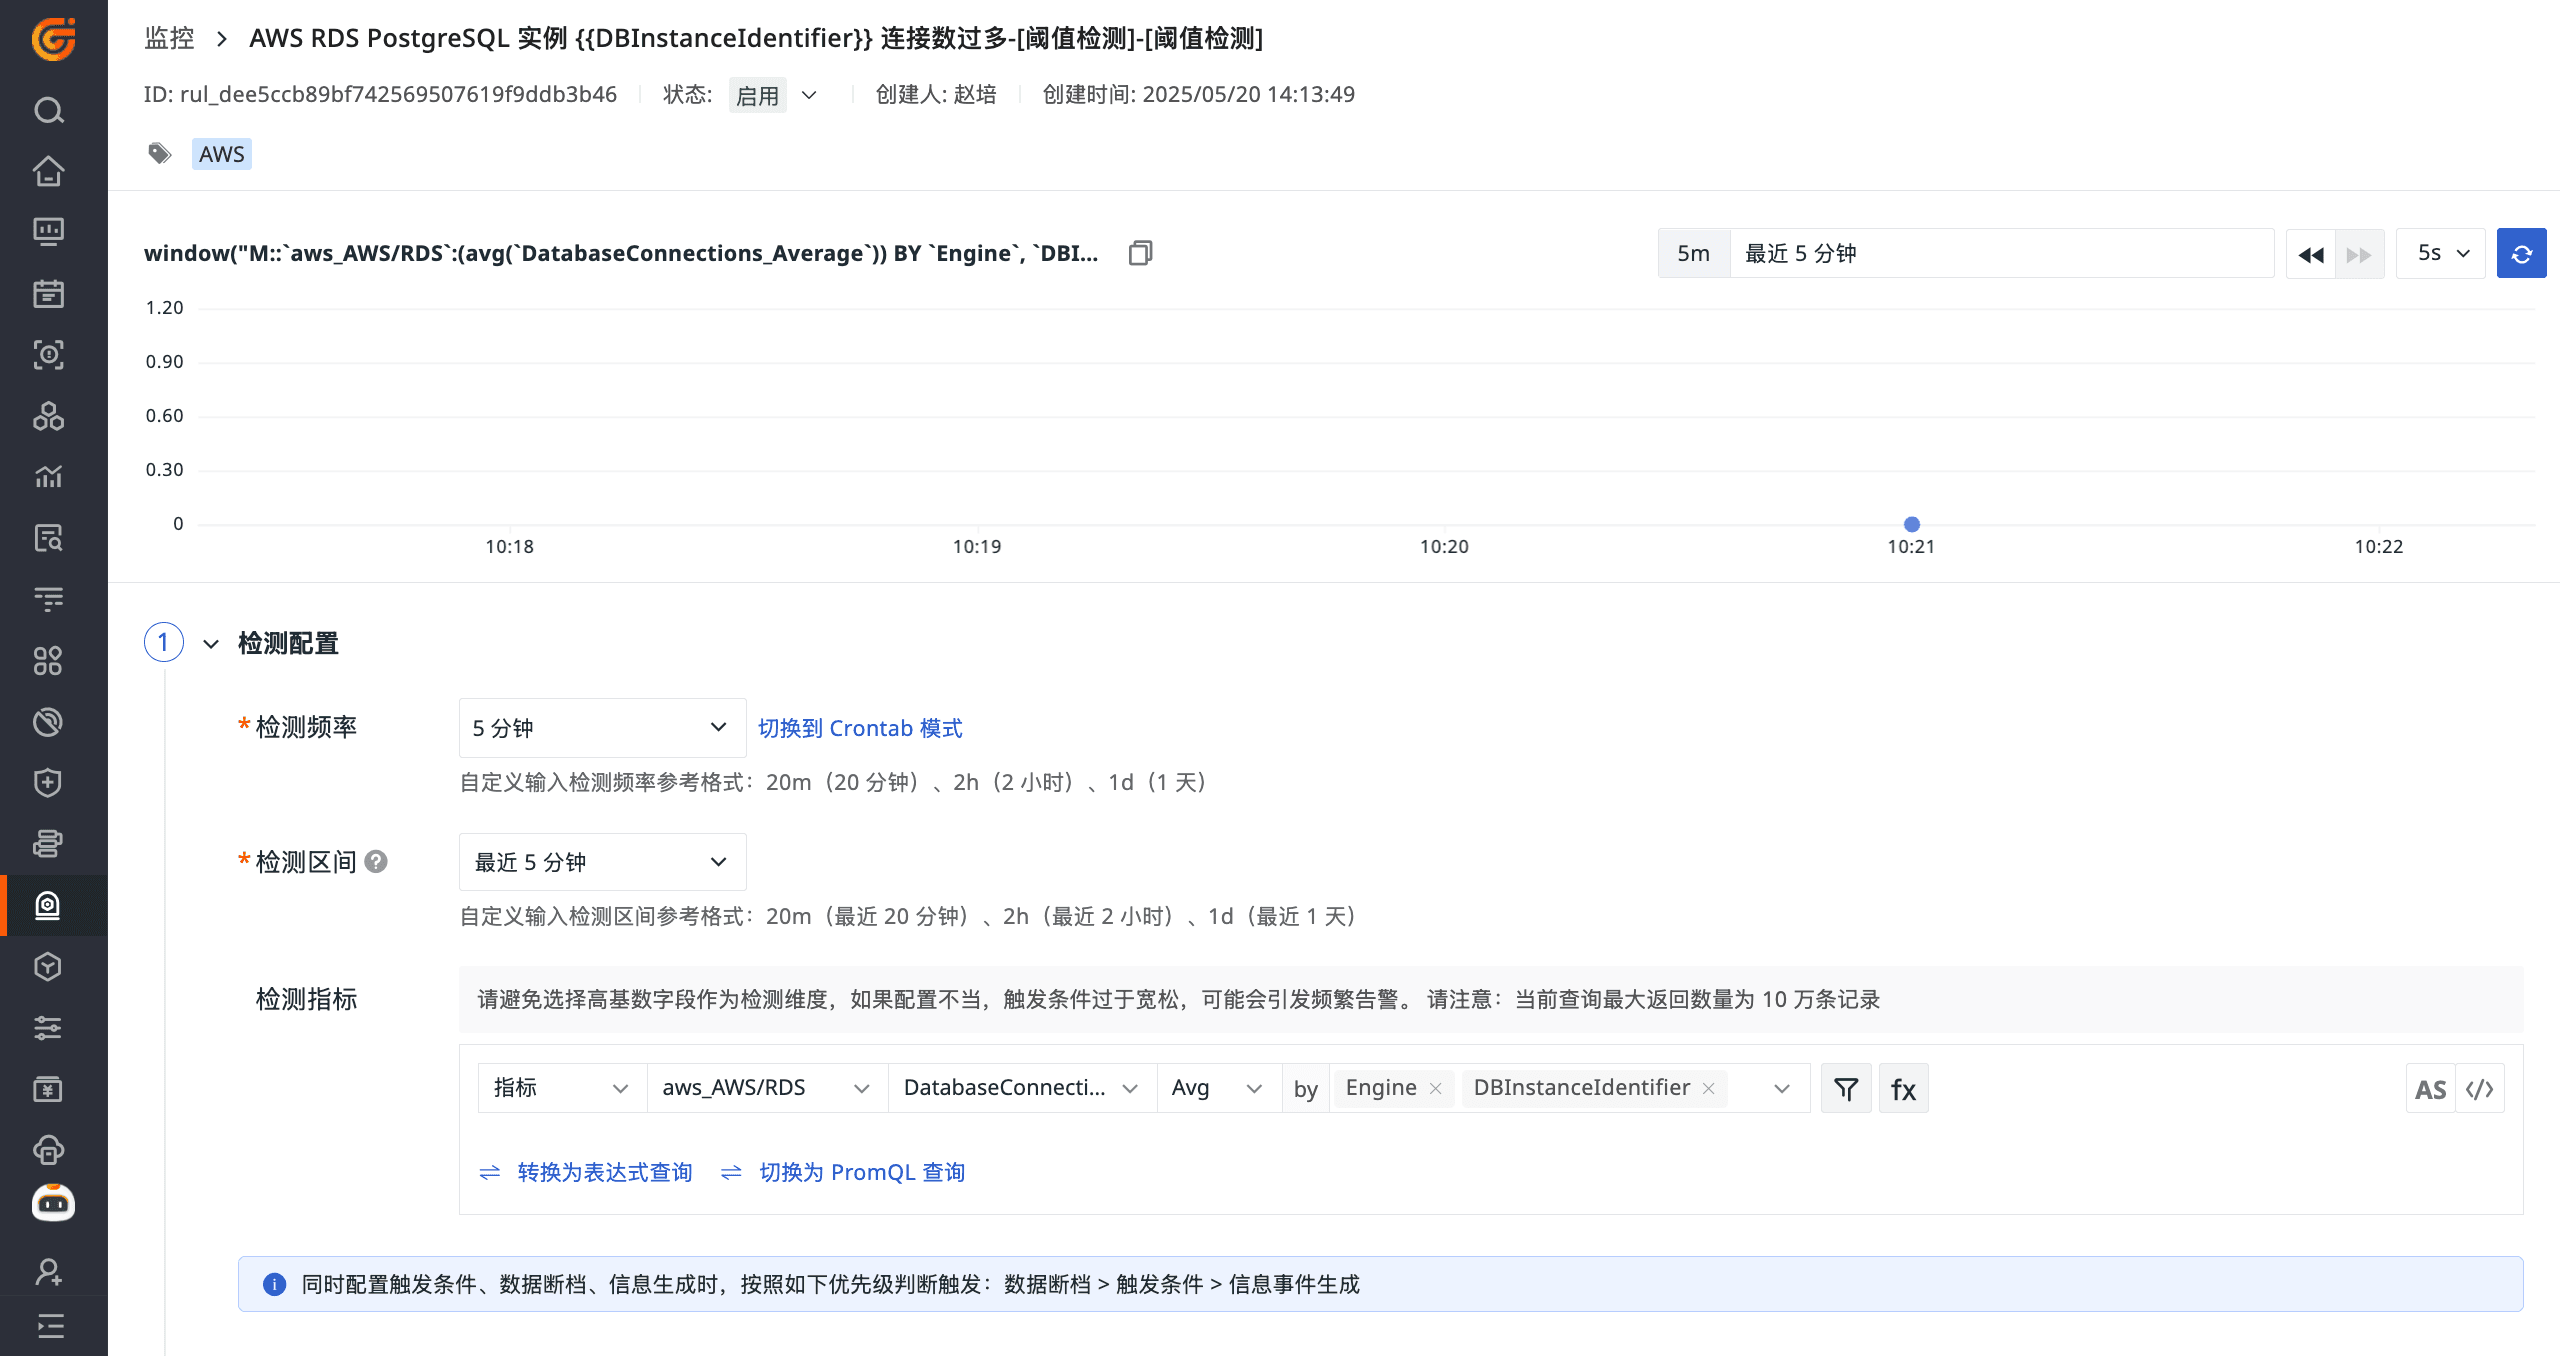The image size is (2560, 1356).
Task: Click the 最近 5 分钟 time range field
Action: (2002, 254)
